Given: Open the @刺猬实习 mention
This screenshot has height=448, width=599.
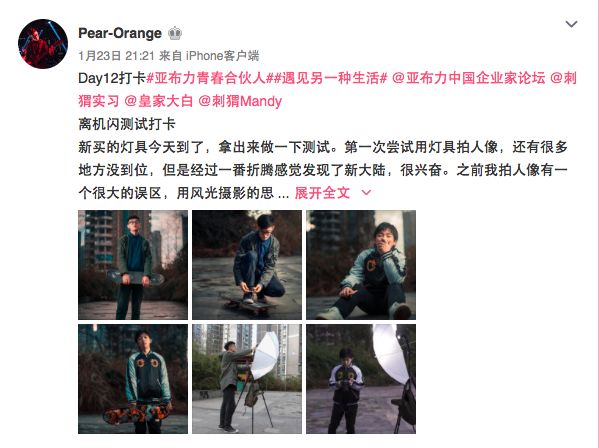Looking at the screenshot, I should [327, 89].
